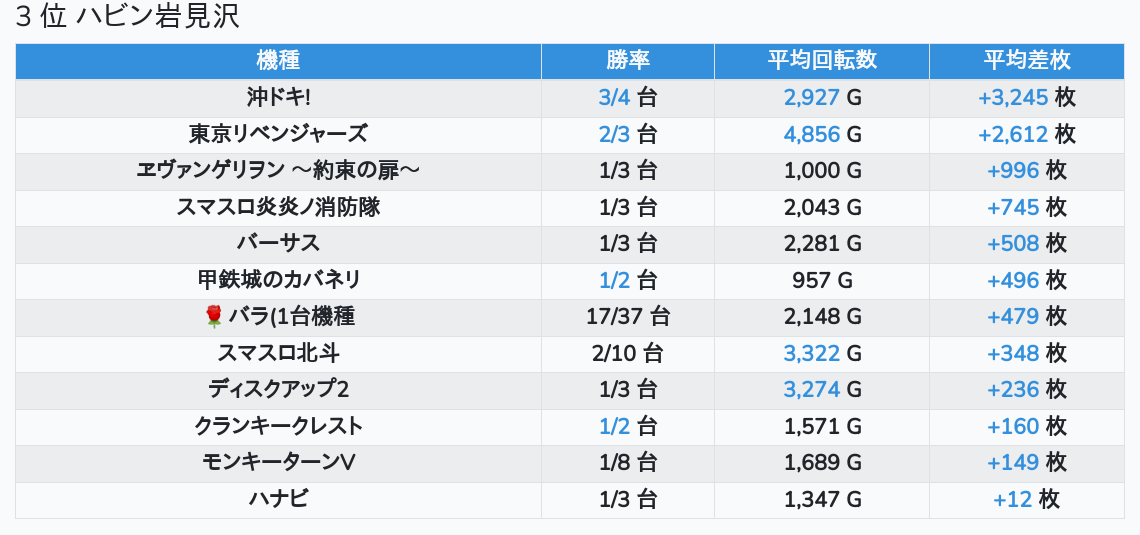Click the rose icon beside バラ(1台機種
1140x535 pixels.
click(213, 317)
